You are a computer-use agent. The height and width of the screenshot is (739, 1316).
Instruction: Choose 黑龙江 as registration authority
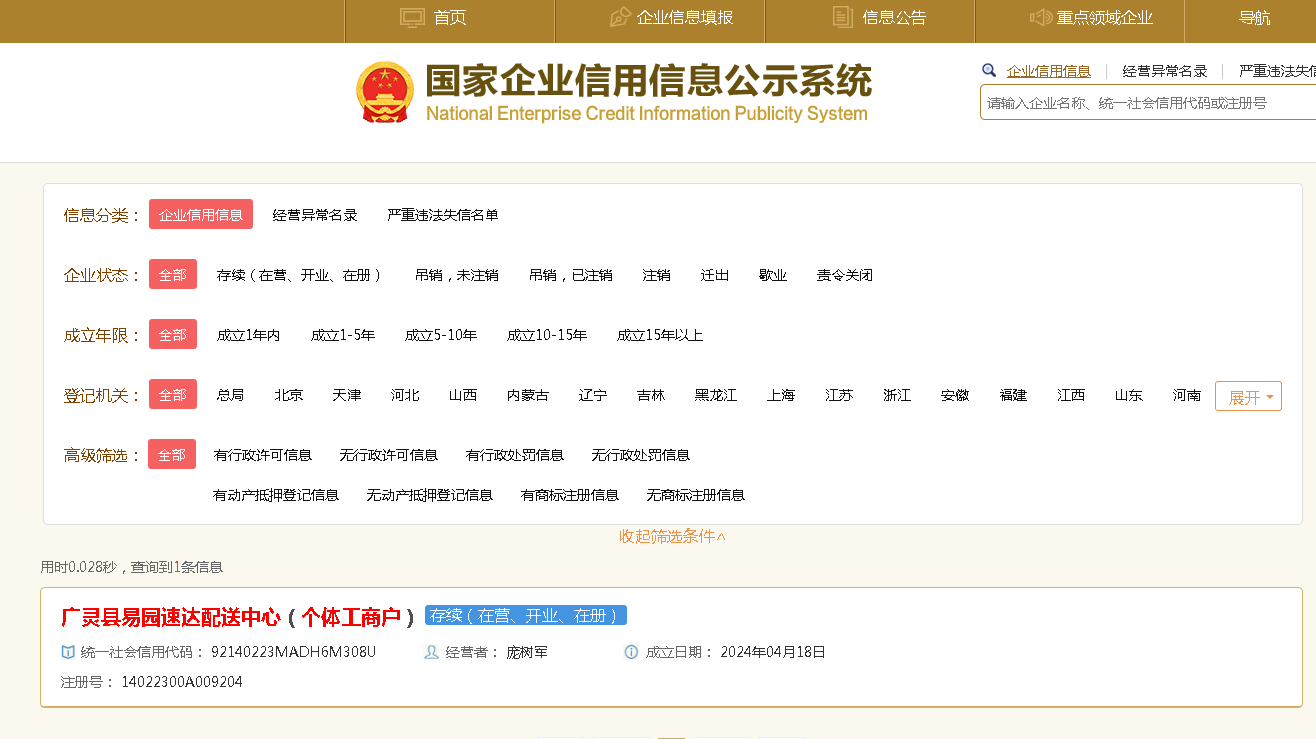click(716, 395)
